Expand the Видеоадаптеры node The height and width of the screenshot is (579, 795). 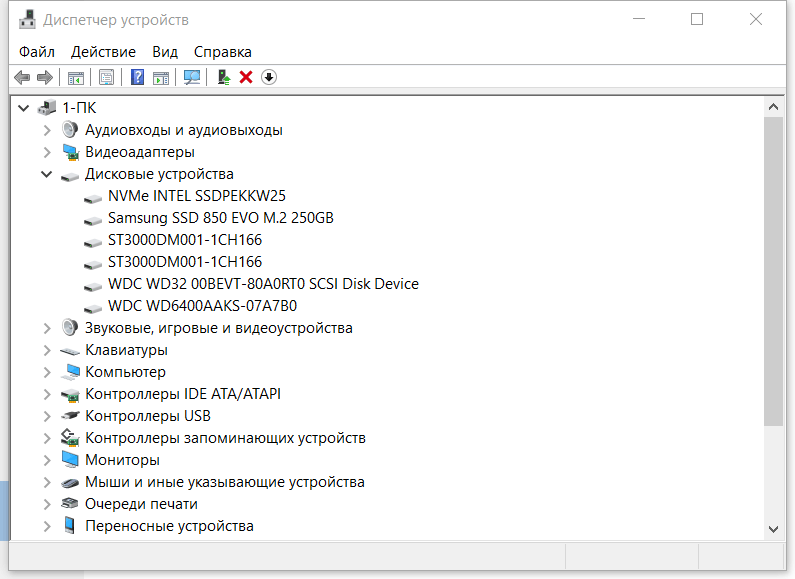point(47,152)
